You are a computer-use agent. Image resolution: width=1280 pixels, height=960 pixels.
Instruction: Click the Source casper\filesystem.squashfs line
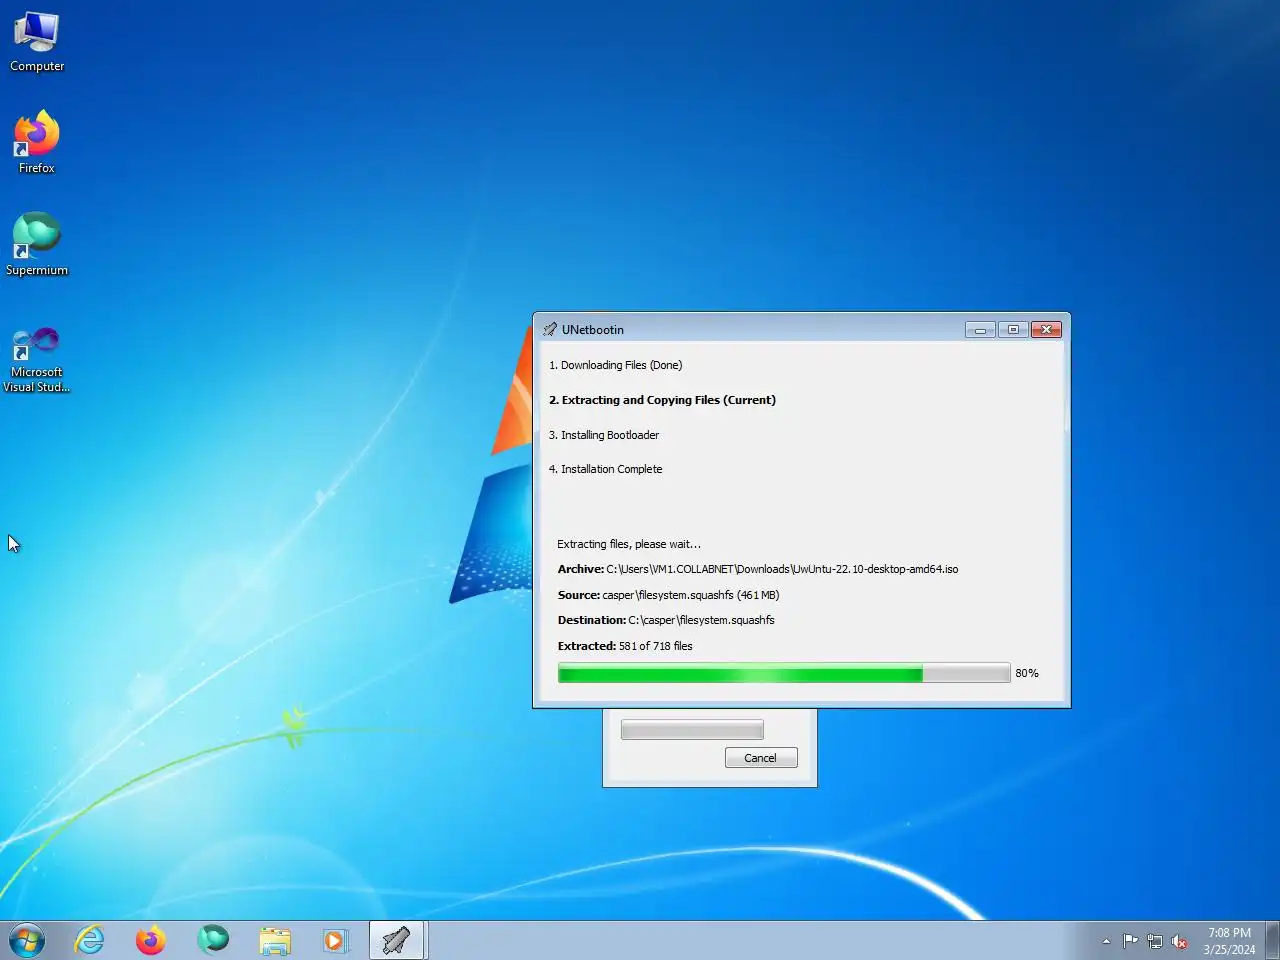pos(668,595)
